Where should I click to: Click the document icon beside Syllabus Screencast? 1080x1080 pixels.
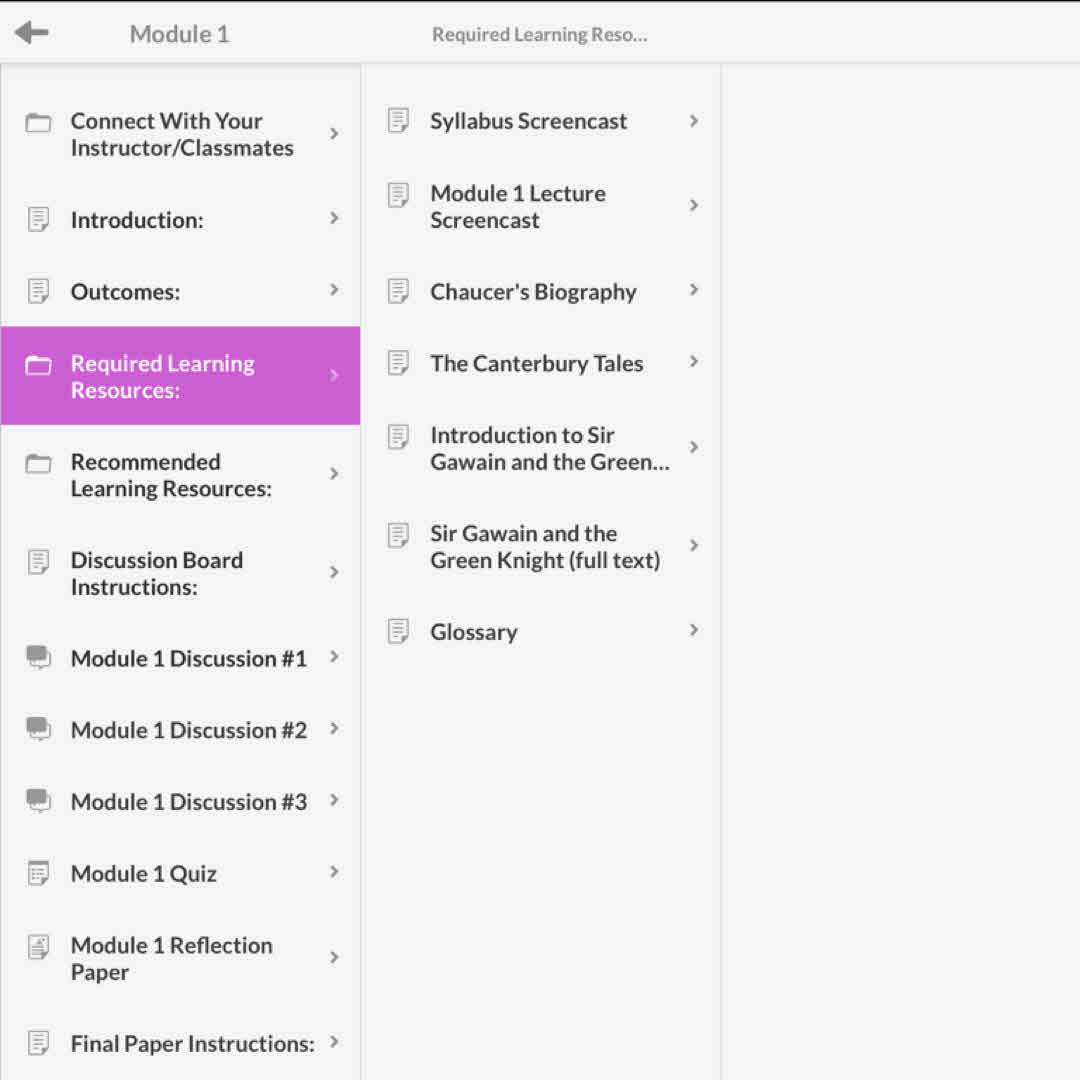[x=398, y=121]
